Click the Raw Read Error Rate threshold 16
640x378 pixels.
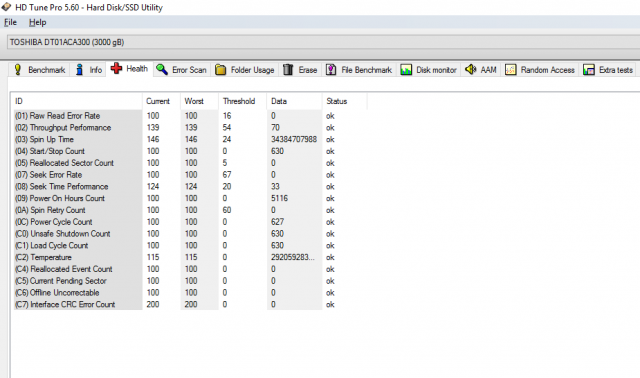point(227,116)
